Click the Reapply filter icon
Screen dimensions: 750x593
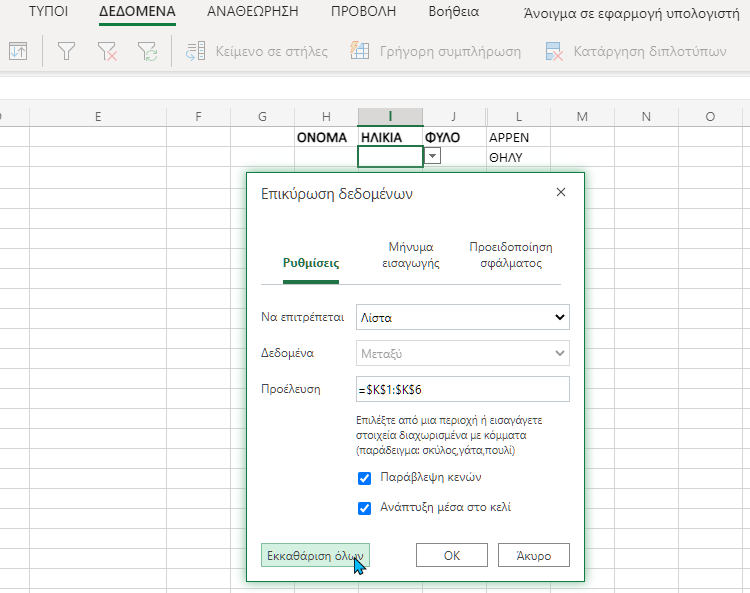[x=147, y=51]
